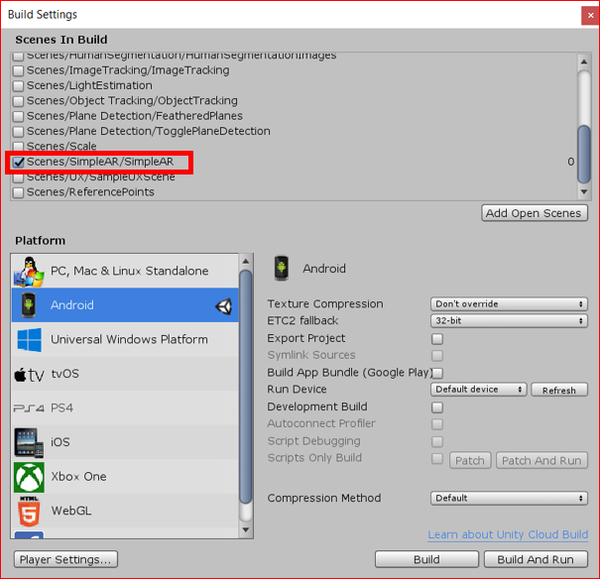Click scene list scroll down arrow

[x=584, y=192]
